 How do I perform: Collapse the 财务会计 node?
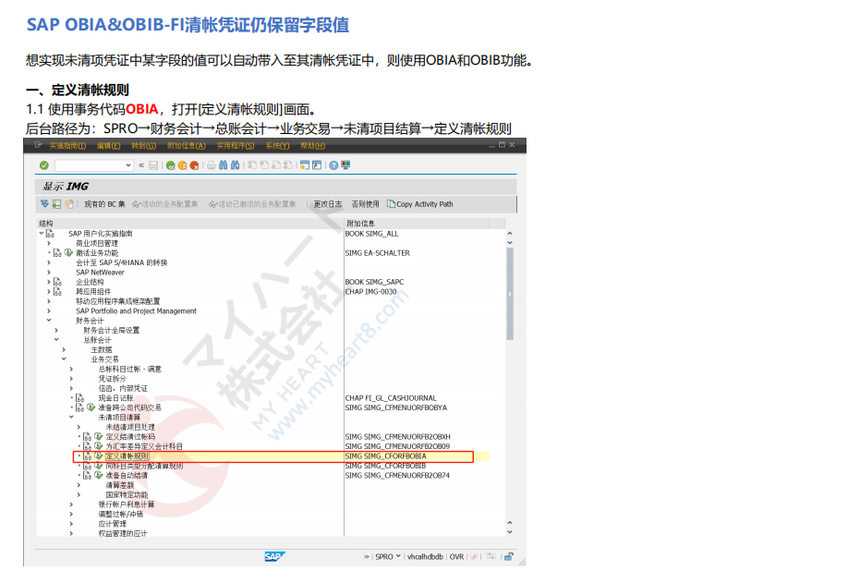49,320
